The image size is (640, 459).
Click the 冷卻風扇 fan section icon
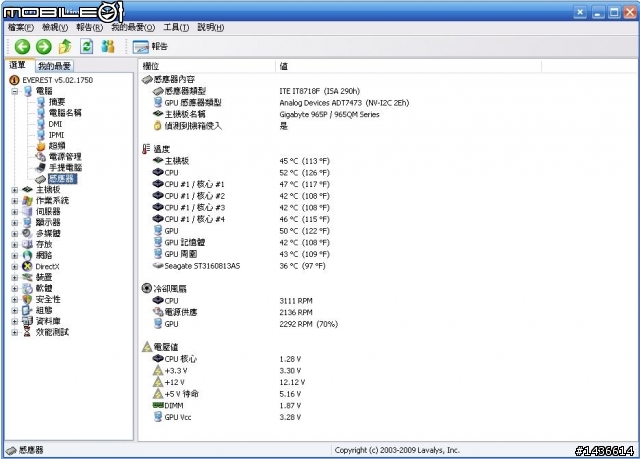[x=147, y=288]
